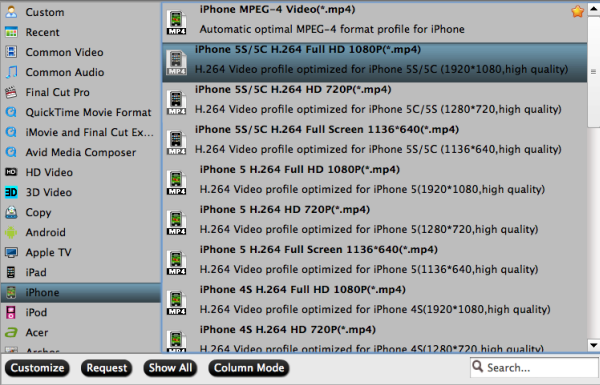
Task: Open the QuickTime Movie Format category
Action: (81, 112)
